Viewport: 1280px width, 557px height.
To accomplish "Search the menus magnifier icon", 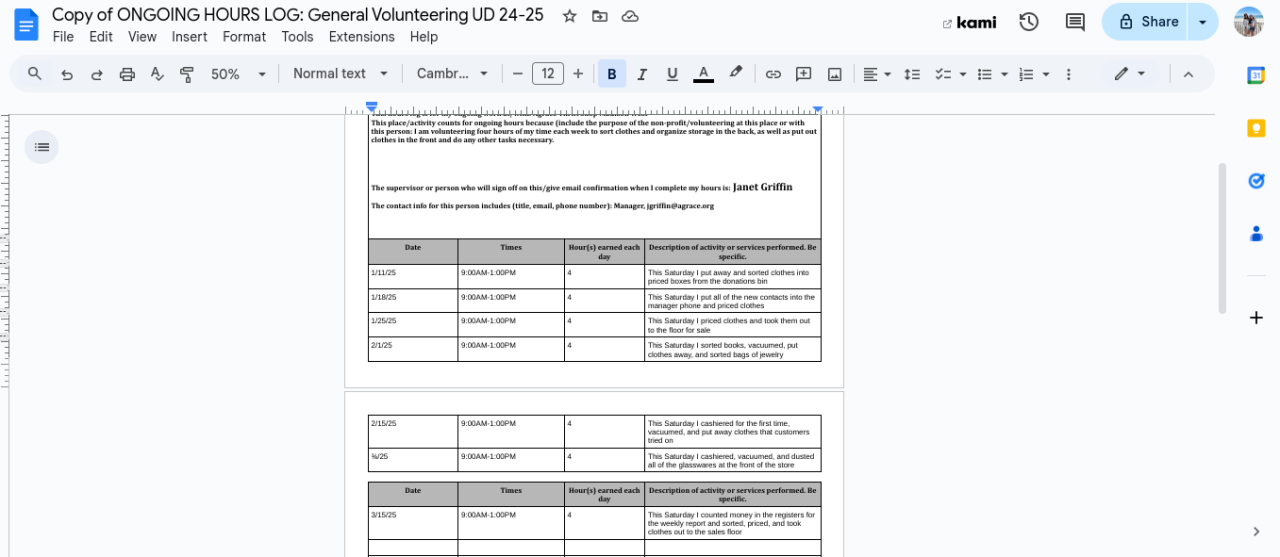I will click(35, 74).
